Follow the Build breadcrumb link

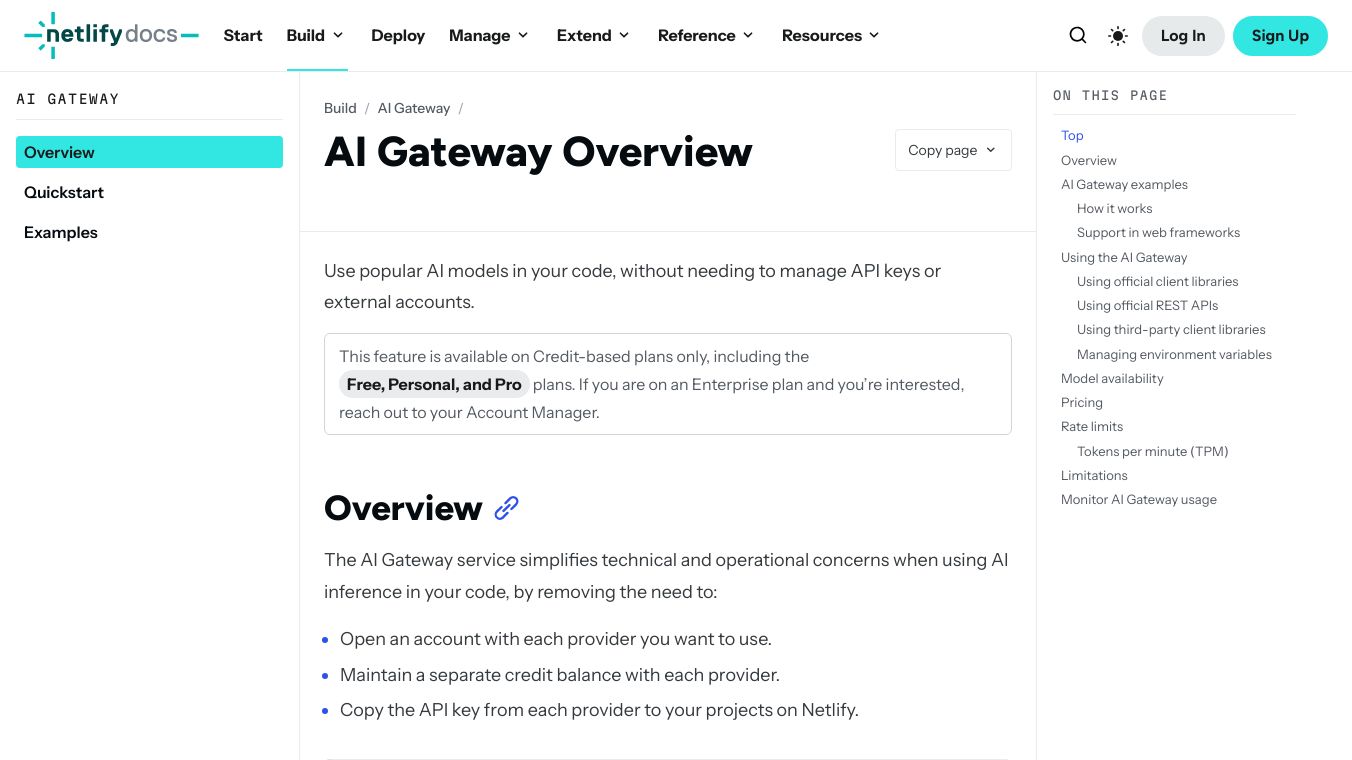coord(340,108)
